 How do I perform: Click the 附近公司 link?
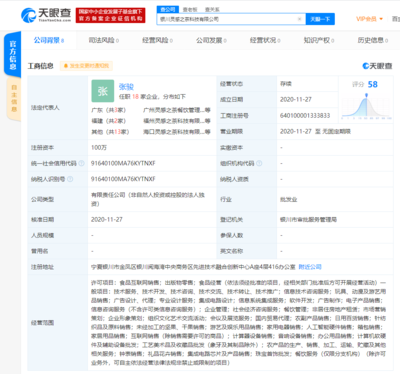tap(310, 267)
